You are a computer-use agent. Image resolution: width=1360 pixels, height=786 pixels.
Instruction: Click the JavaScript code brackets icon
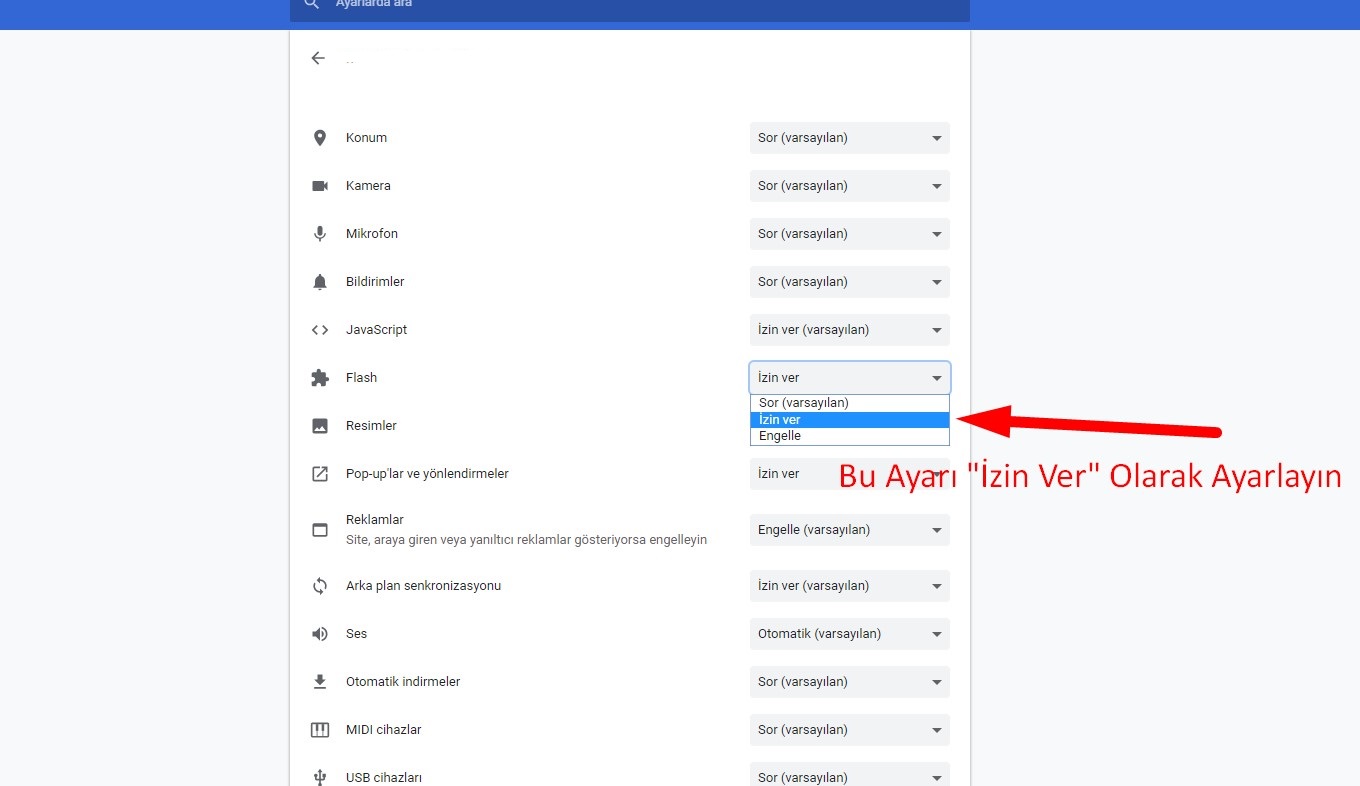[x=320, y=330]
